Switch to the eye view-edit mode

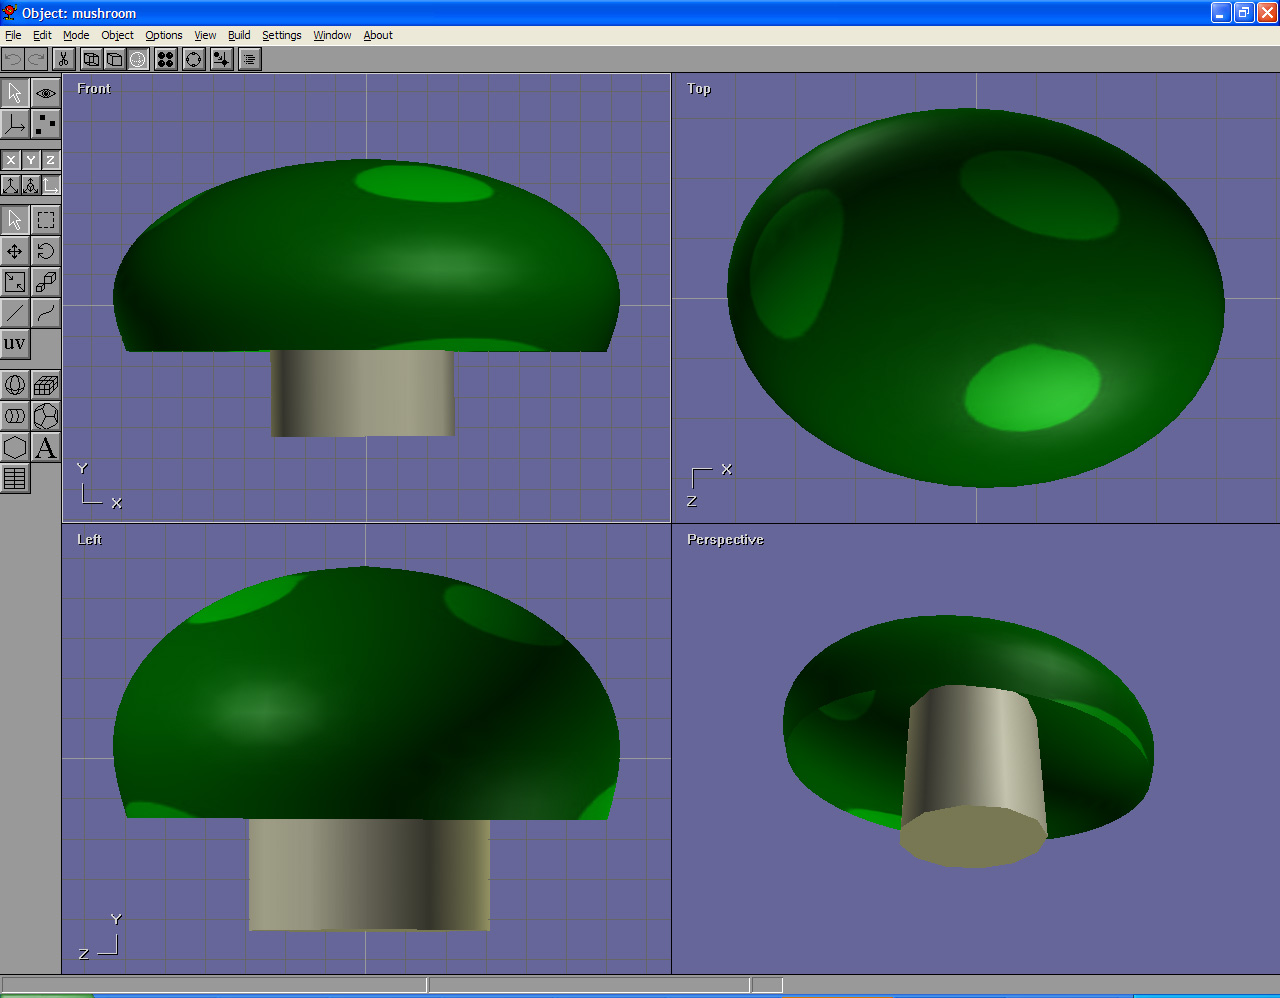pos(46,93)
